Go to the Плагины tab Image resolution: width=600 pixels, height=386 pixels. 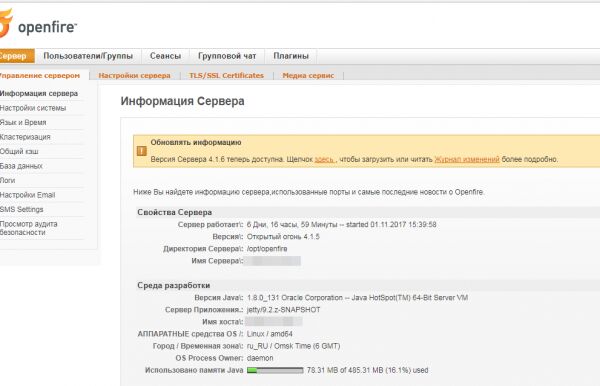point(291,56)
